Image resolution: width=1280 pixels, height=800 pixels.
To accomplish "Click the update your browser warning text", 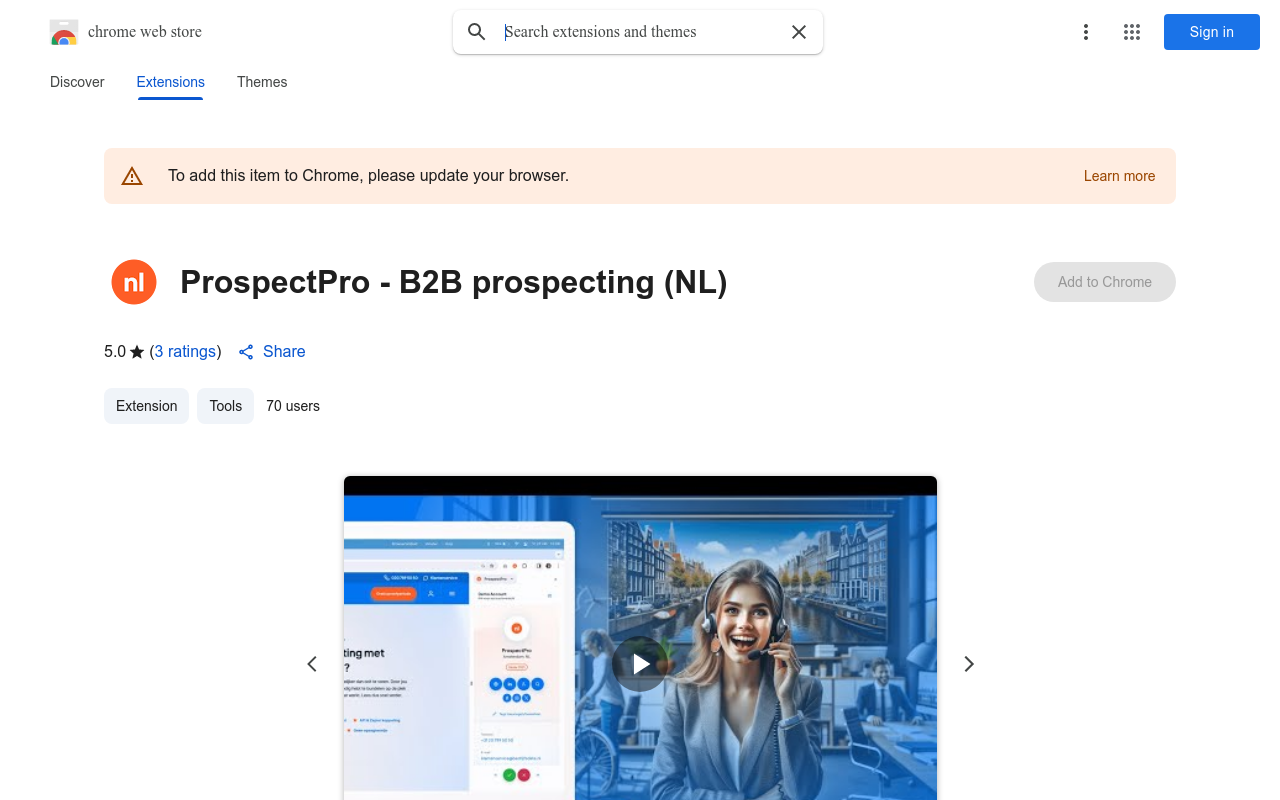I will 368,176.
